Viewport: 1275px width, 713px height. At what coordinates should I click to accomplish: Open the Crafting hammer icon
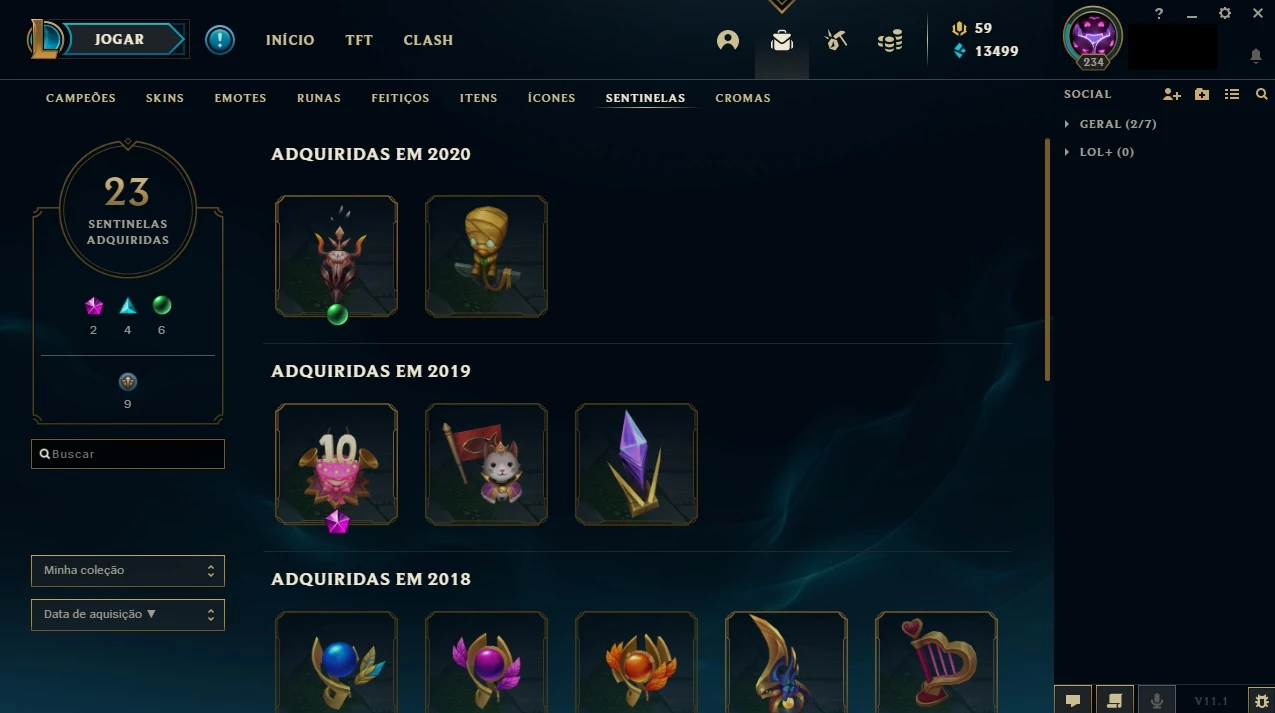pos(835,40)
